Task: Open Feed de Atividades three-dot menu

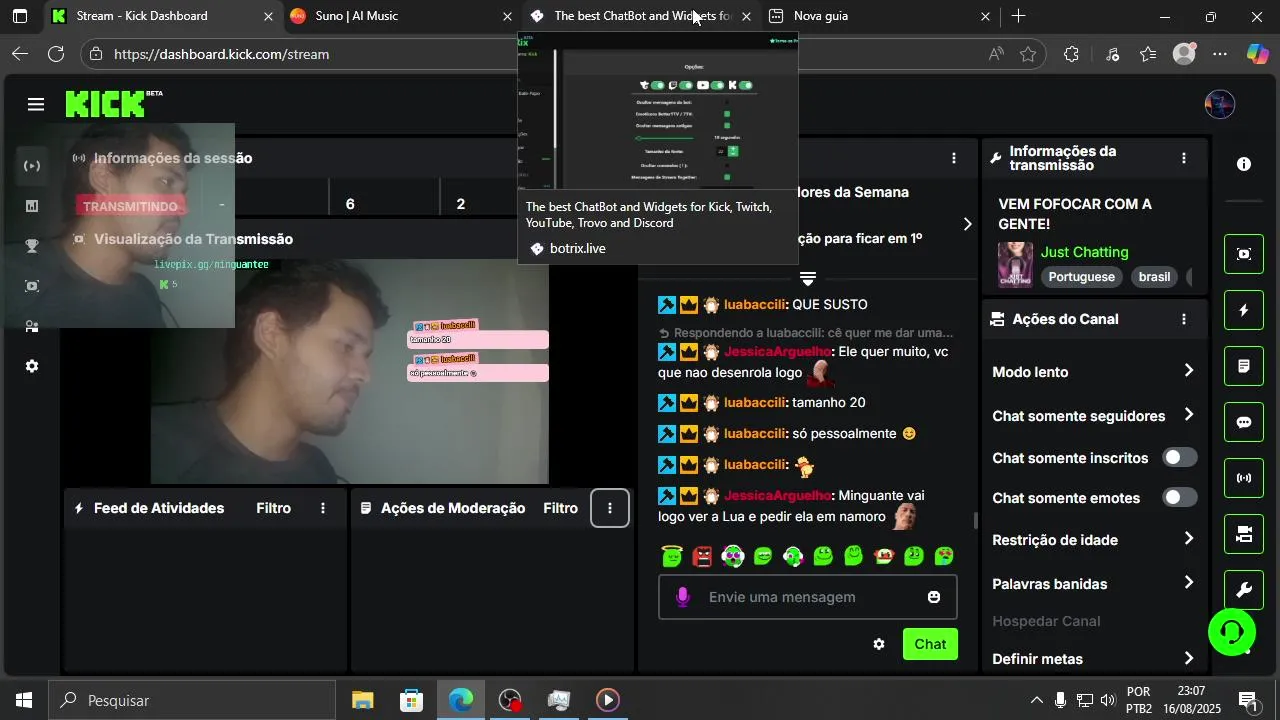Action: [323, 508]
